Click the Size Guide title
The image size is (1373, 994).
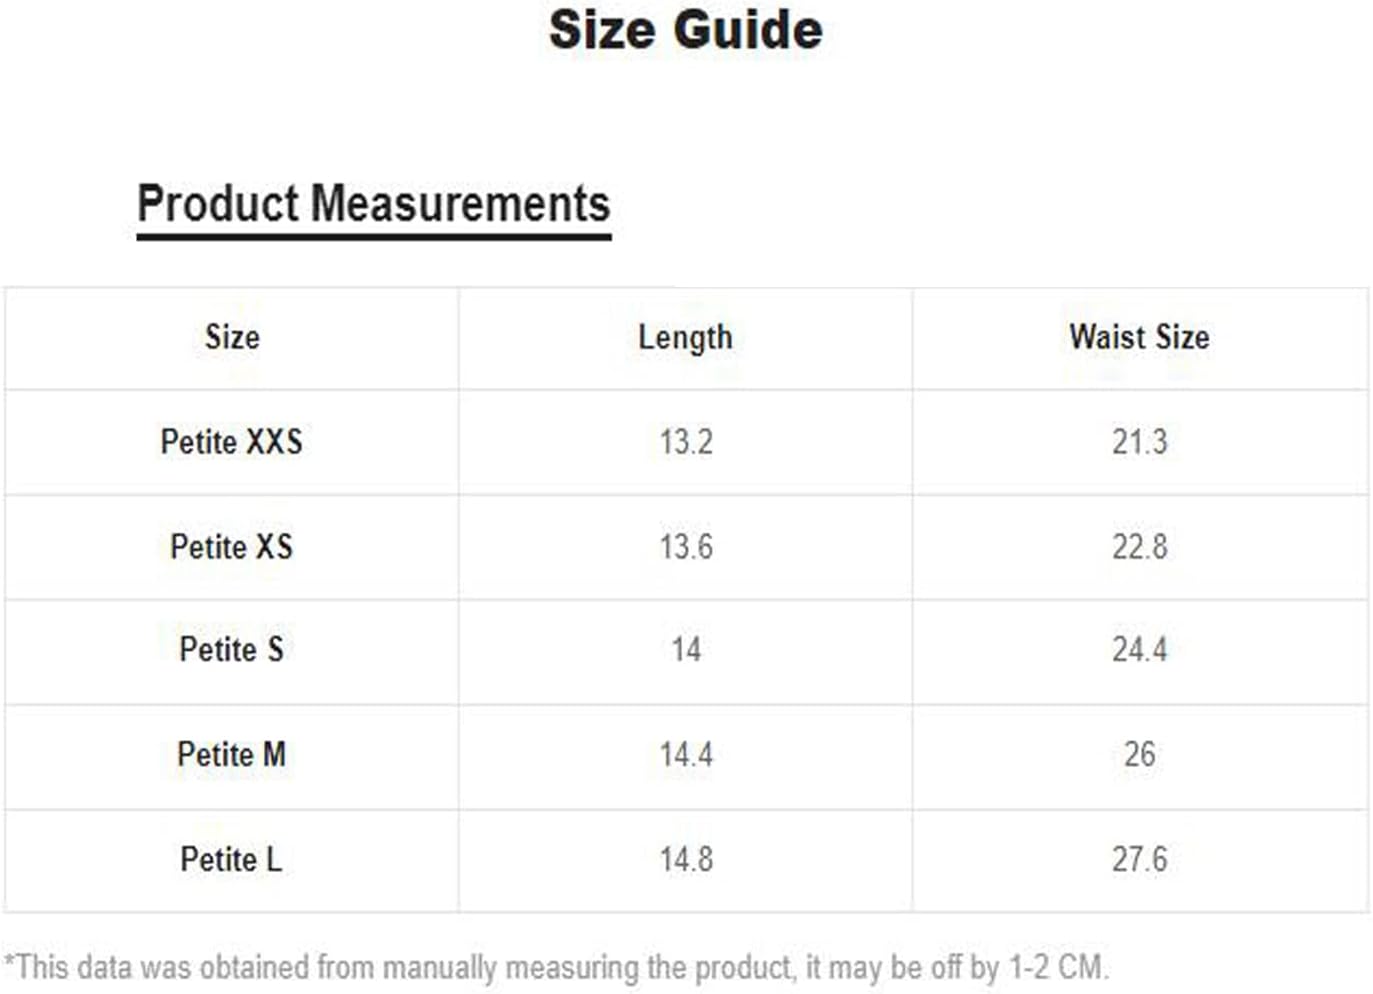pyautogui.click(x=686, y=30)
